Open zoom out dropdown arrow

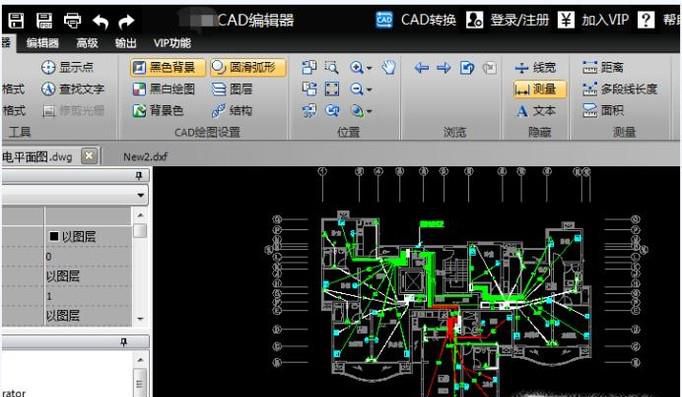click(x=369, y=90)
